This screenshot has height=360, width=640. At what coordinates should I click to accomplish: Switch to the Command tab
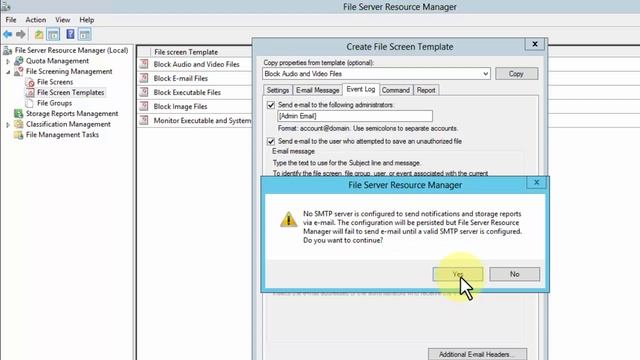click(x=396, y=90)
